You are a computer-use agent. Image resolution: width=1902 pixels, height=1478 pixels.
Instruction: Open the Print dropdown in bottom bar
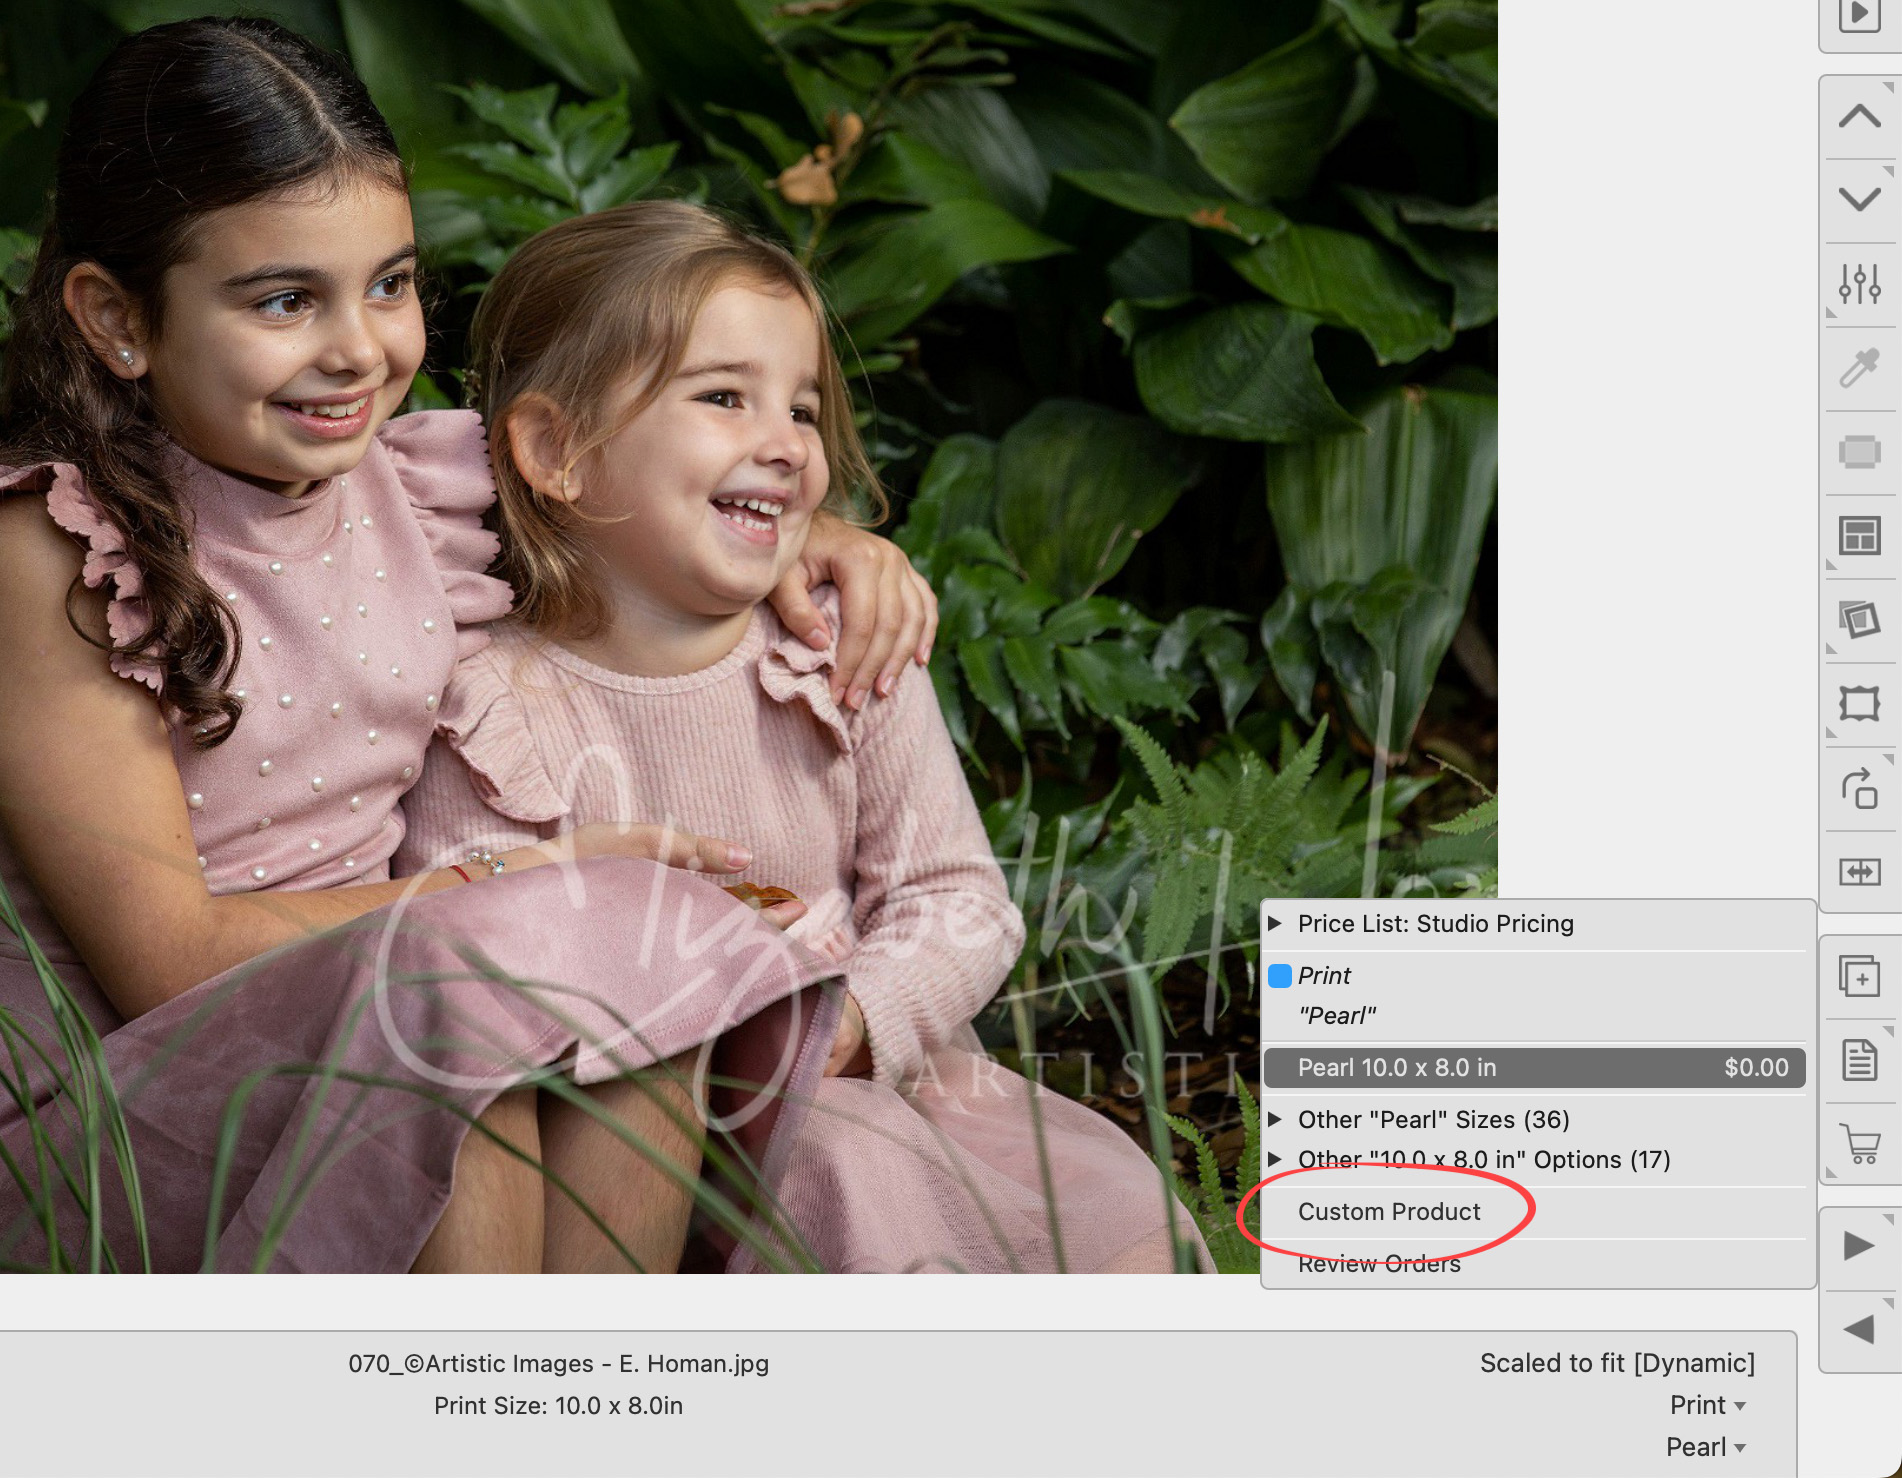1707,1405
